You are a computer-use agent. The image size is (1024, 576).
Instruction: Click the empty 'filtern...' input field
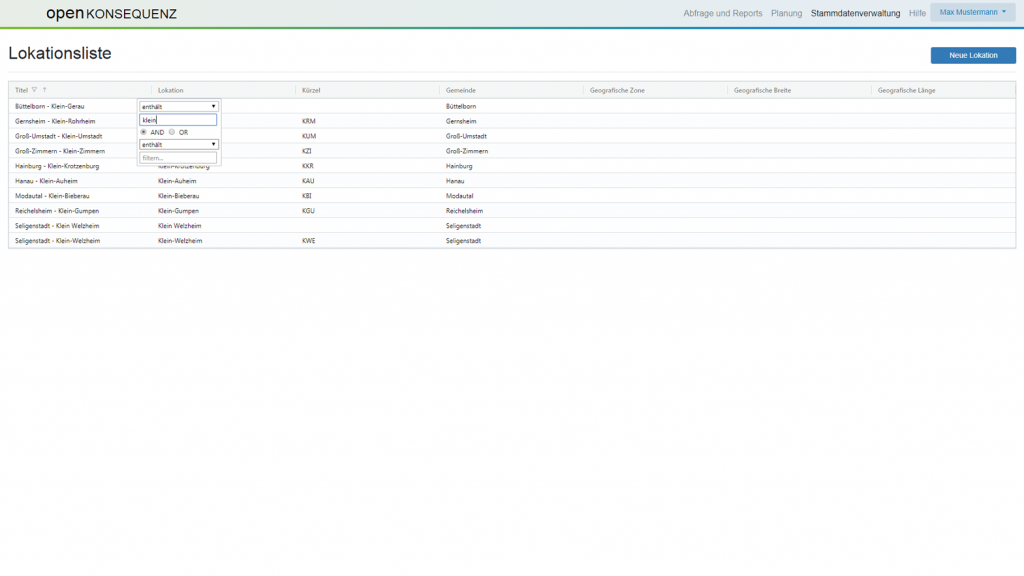(x=178, y=157)
